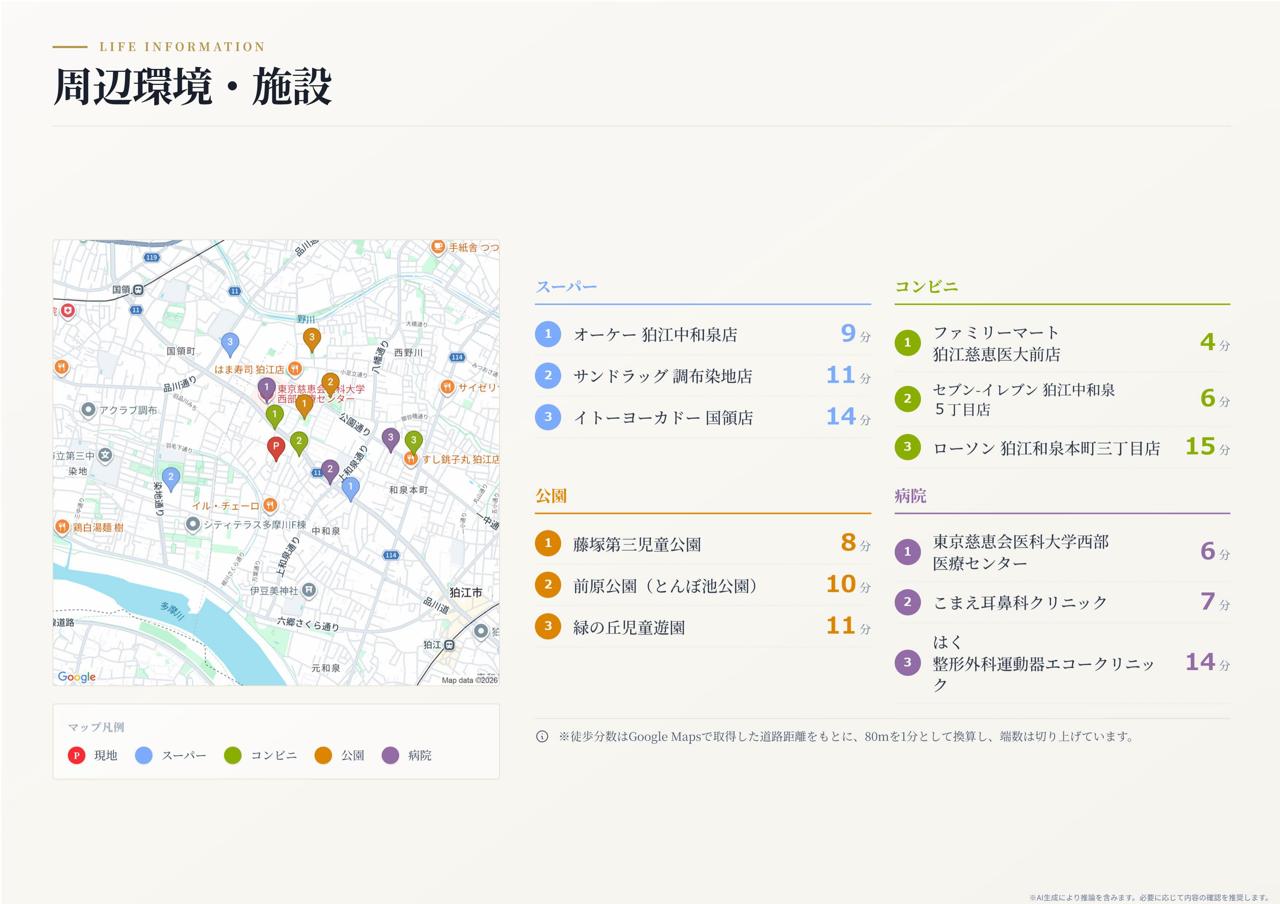
Task: Click number badge beside ファミリーマート 狛江慈恵医大前店
Action: (907, 343)
